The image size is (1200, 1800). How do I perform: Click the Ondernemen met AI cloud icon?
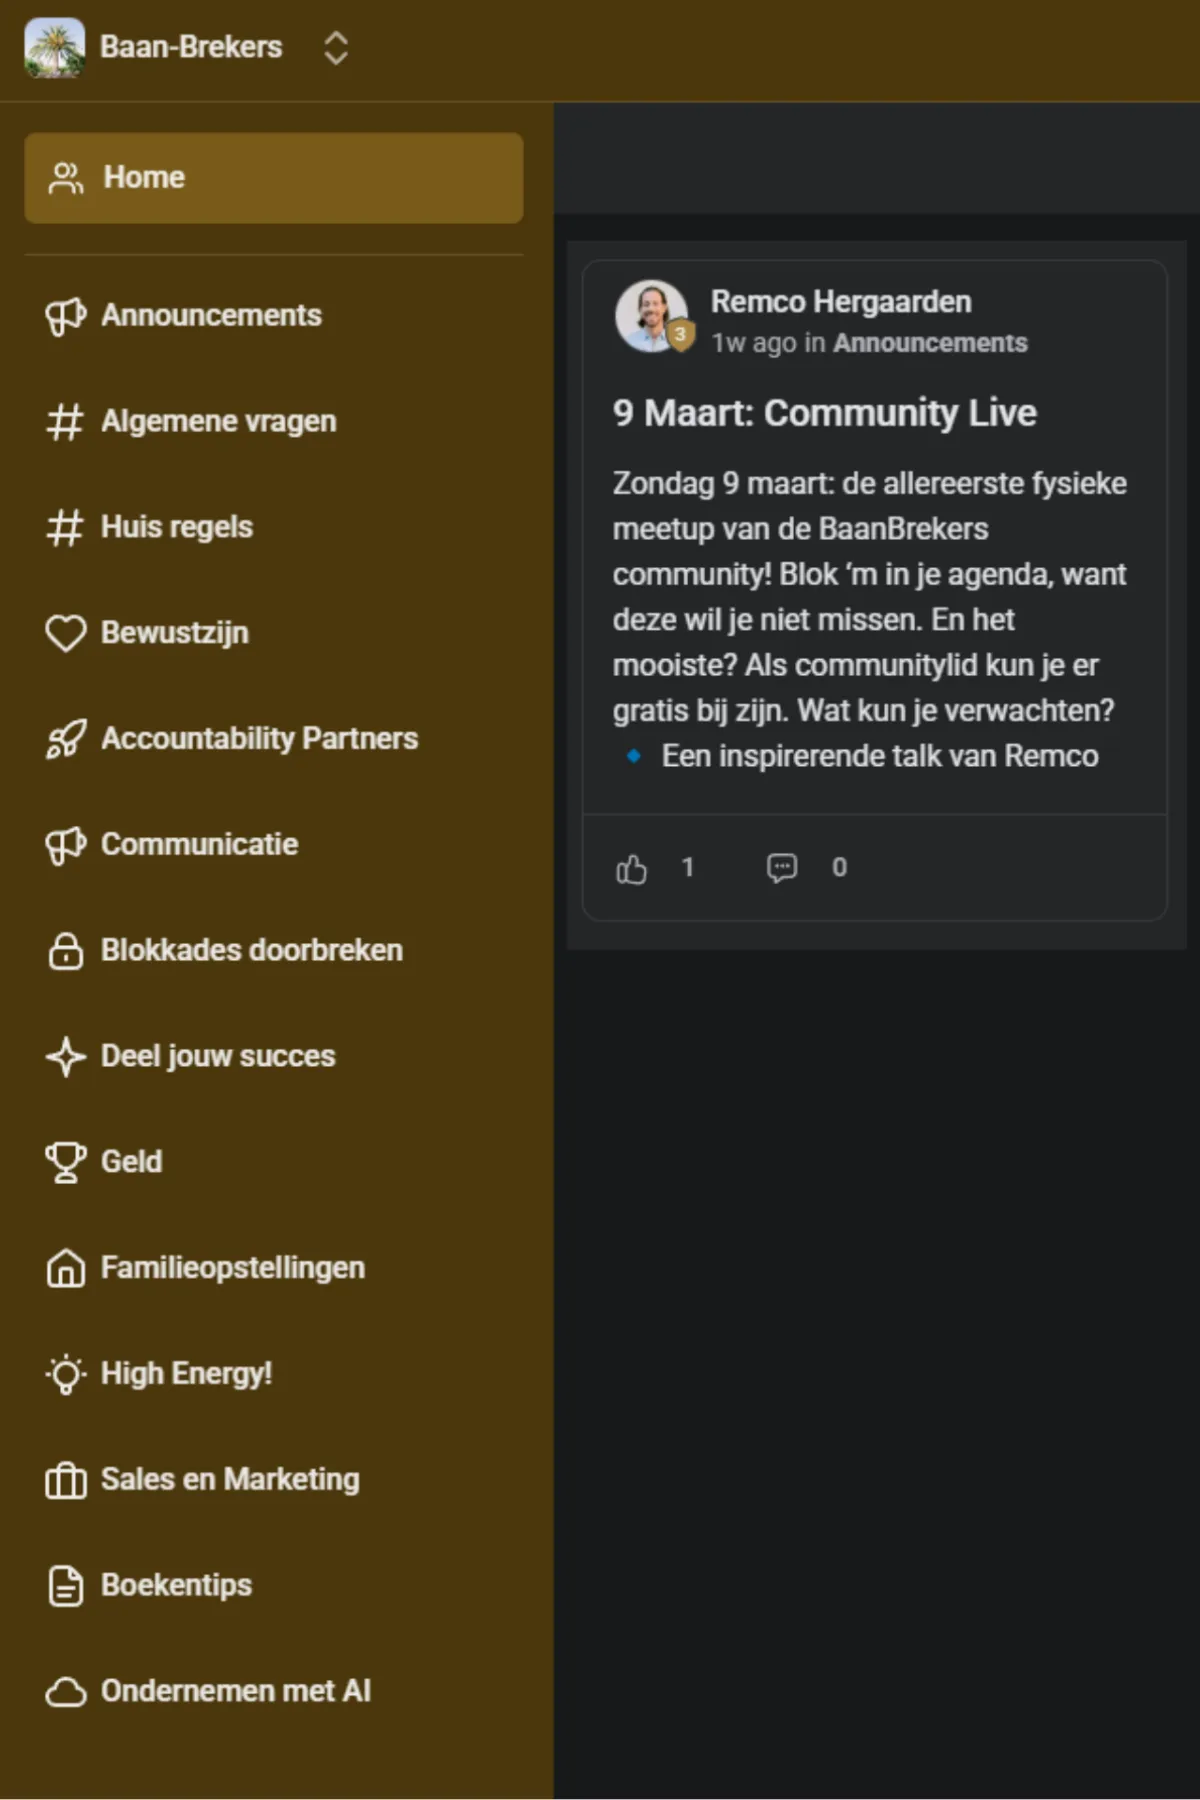66,1691
